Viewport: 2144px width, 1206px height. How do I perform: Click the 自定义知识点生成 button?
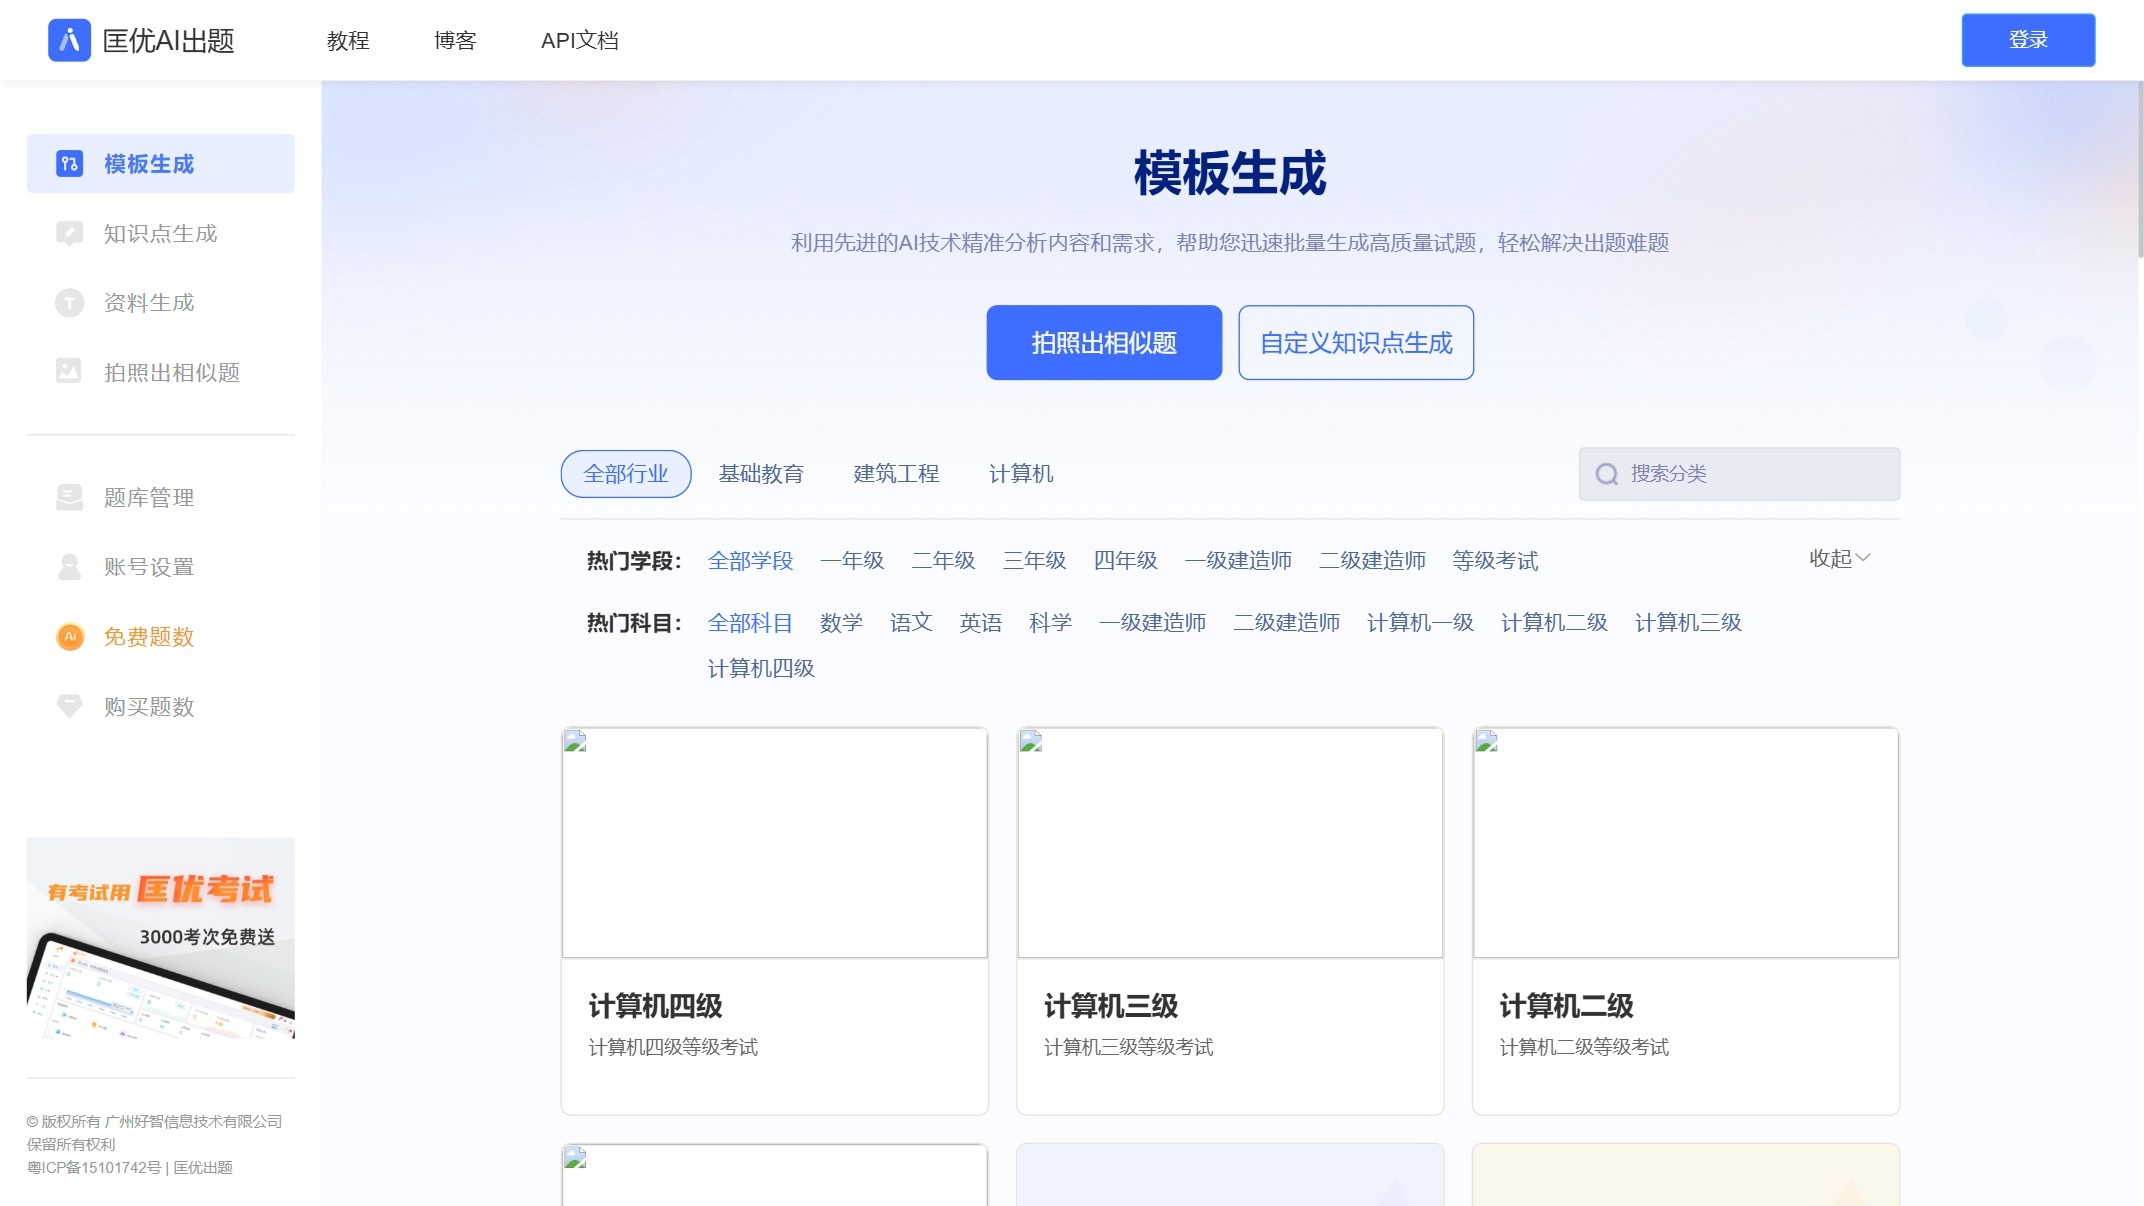1355,342
